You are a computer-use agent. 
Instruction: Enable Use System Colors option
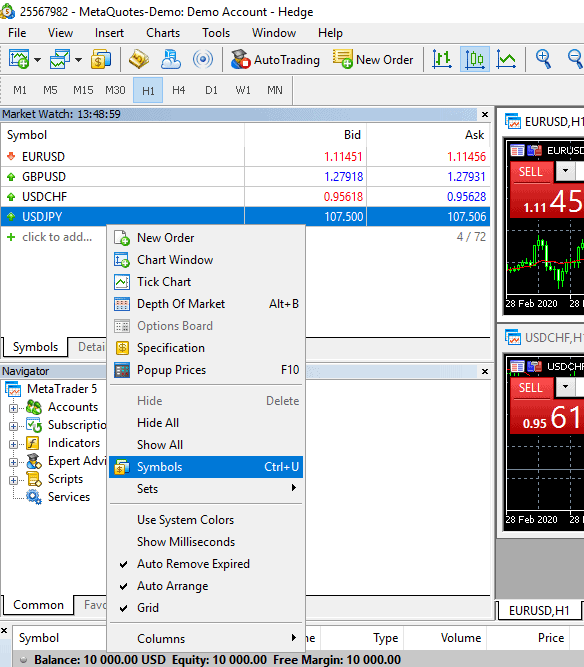(206, 520)
